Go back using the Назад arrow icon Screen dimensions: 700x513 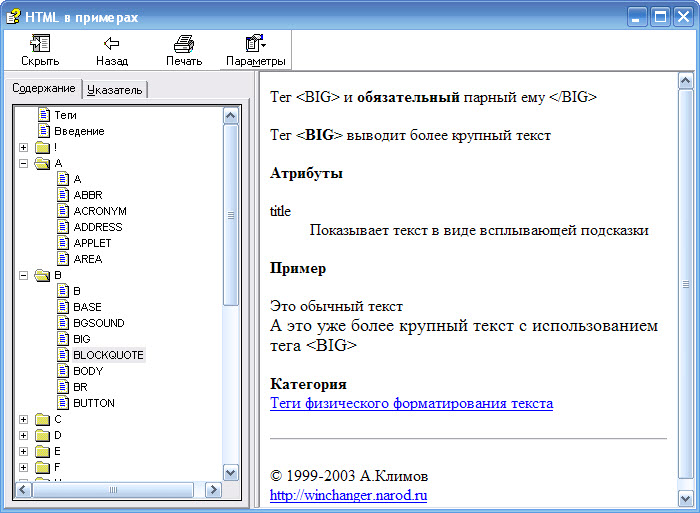(x=112, y=43)
